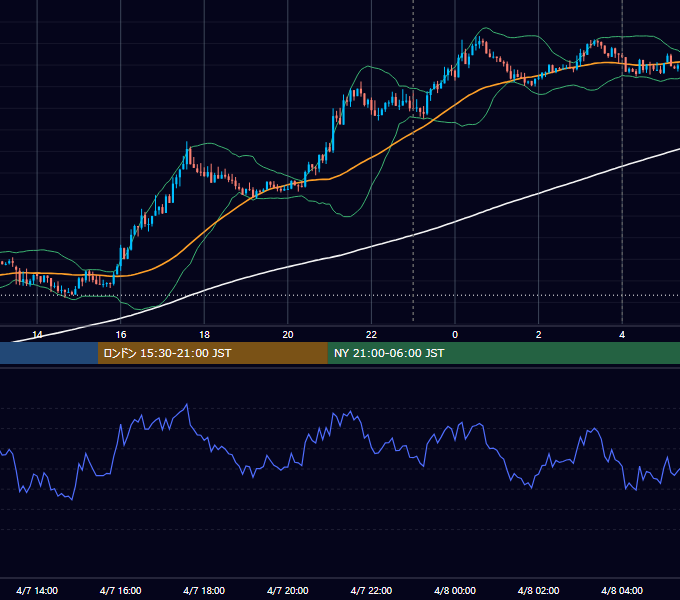The height and width of the screenshot is (600, 680).
Task: Click the 4/7 14:00 time label
Action: point(37,590)
